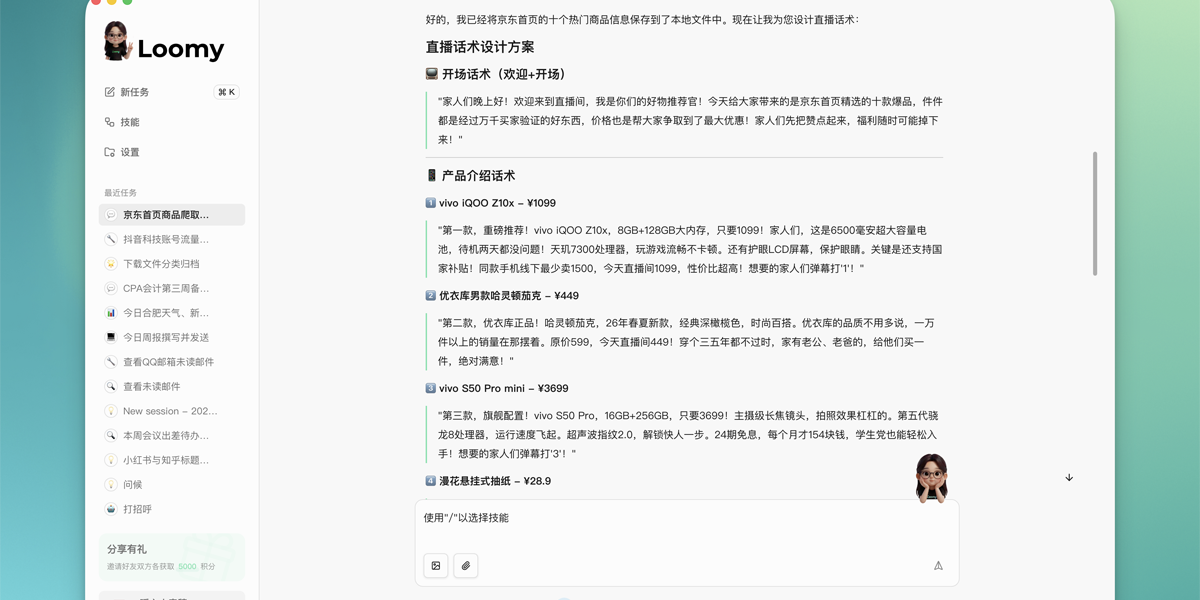This screenshot has width=1200, height=600.
Task: Click the speech-bubble icon of 京东首页商品爬取
Action: 111,215
